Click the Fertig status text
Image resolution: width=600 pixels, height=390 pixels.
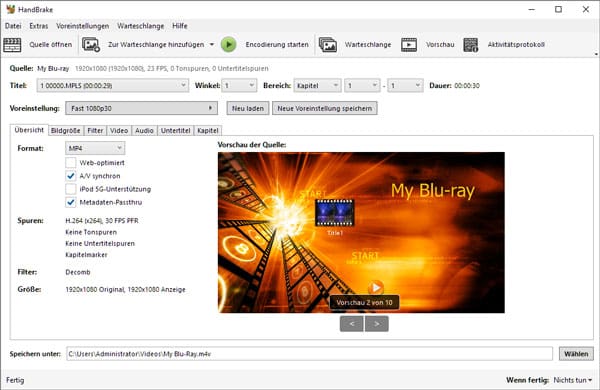tap(15, 380)
